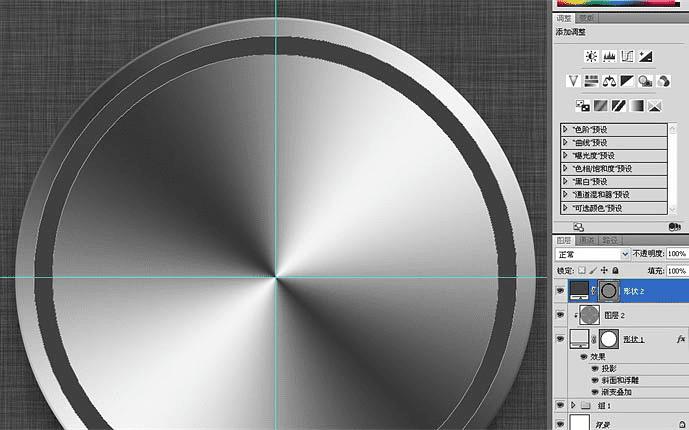Screen dimensions: 689x430
Task: Add a Gradient Map adjustment
Action: pyautogui.click(x=637, y=106)
